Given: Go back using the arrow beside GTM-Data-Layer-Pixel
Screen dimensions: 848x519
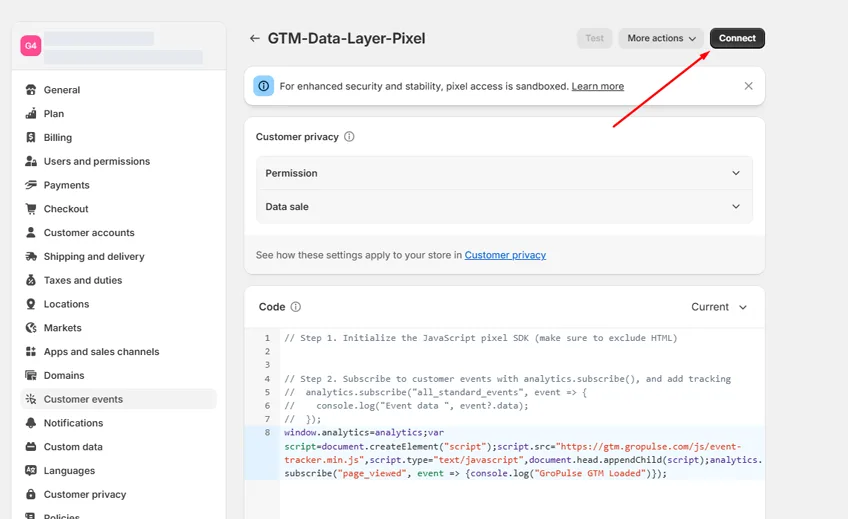Looking at the screenshot, I should pos(255,38).
